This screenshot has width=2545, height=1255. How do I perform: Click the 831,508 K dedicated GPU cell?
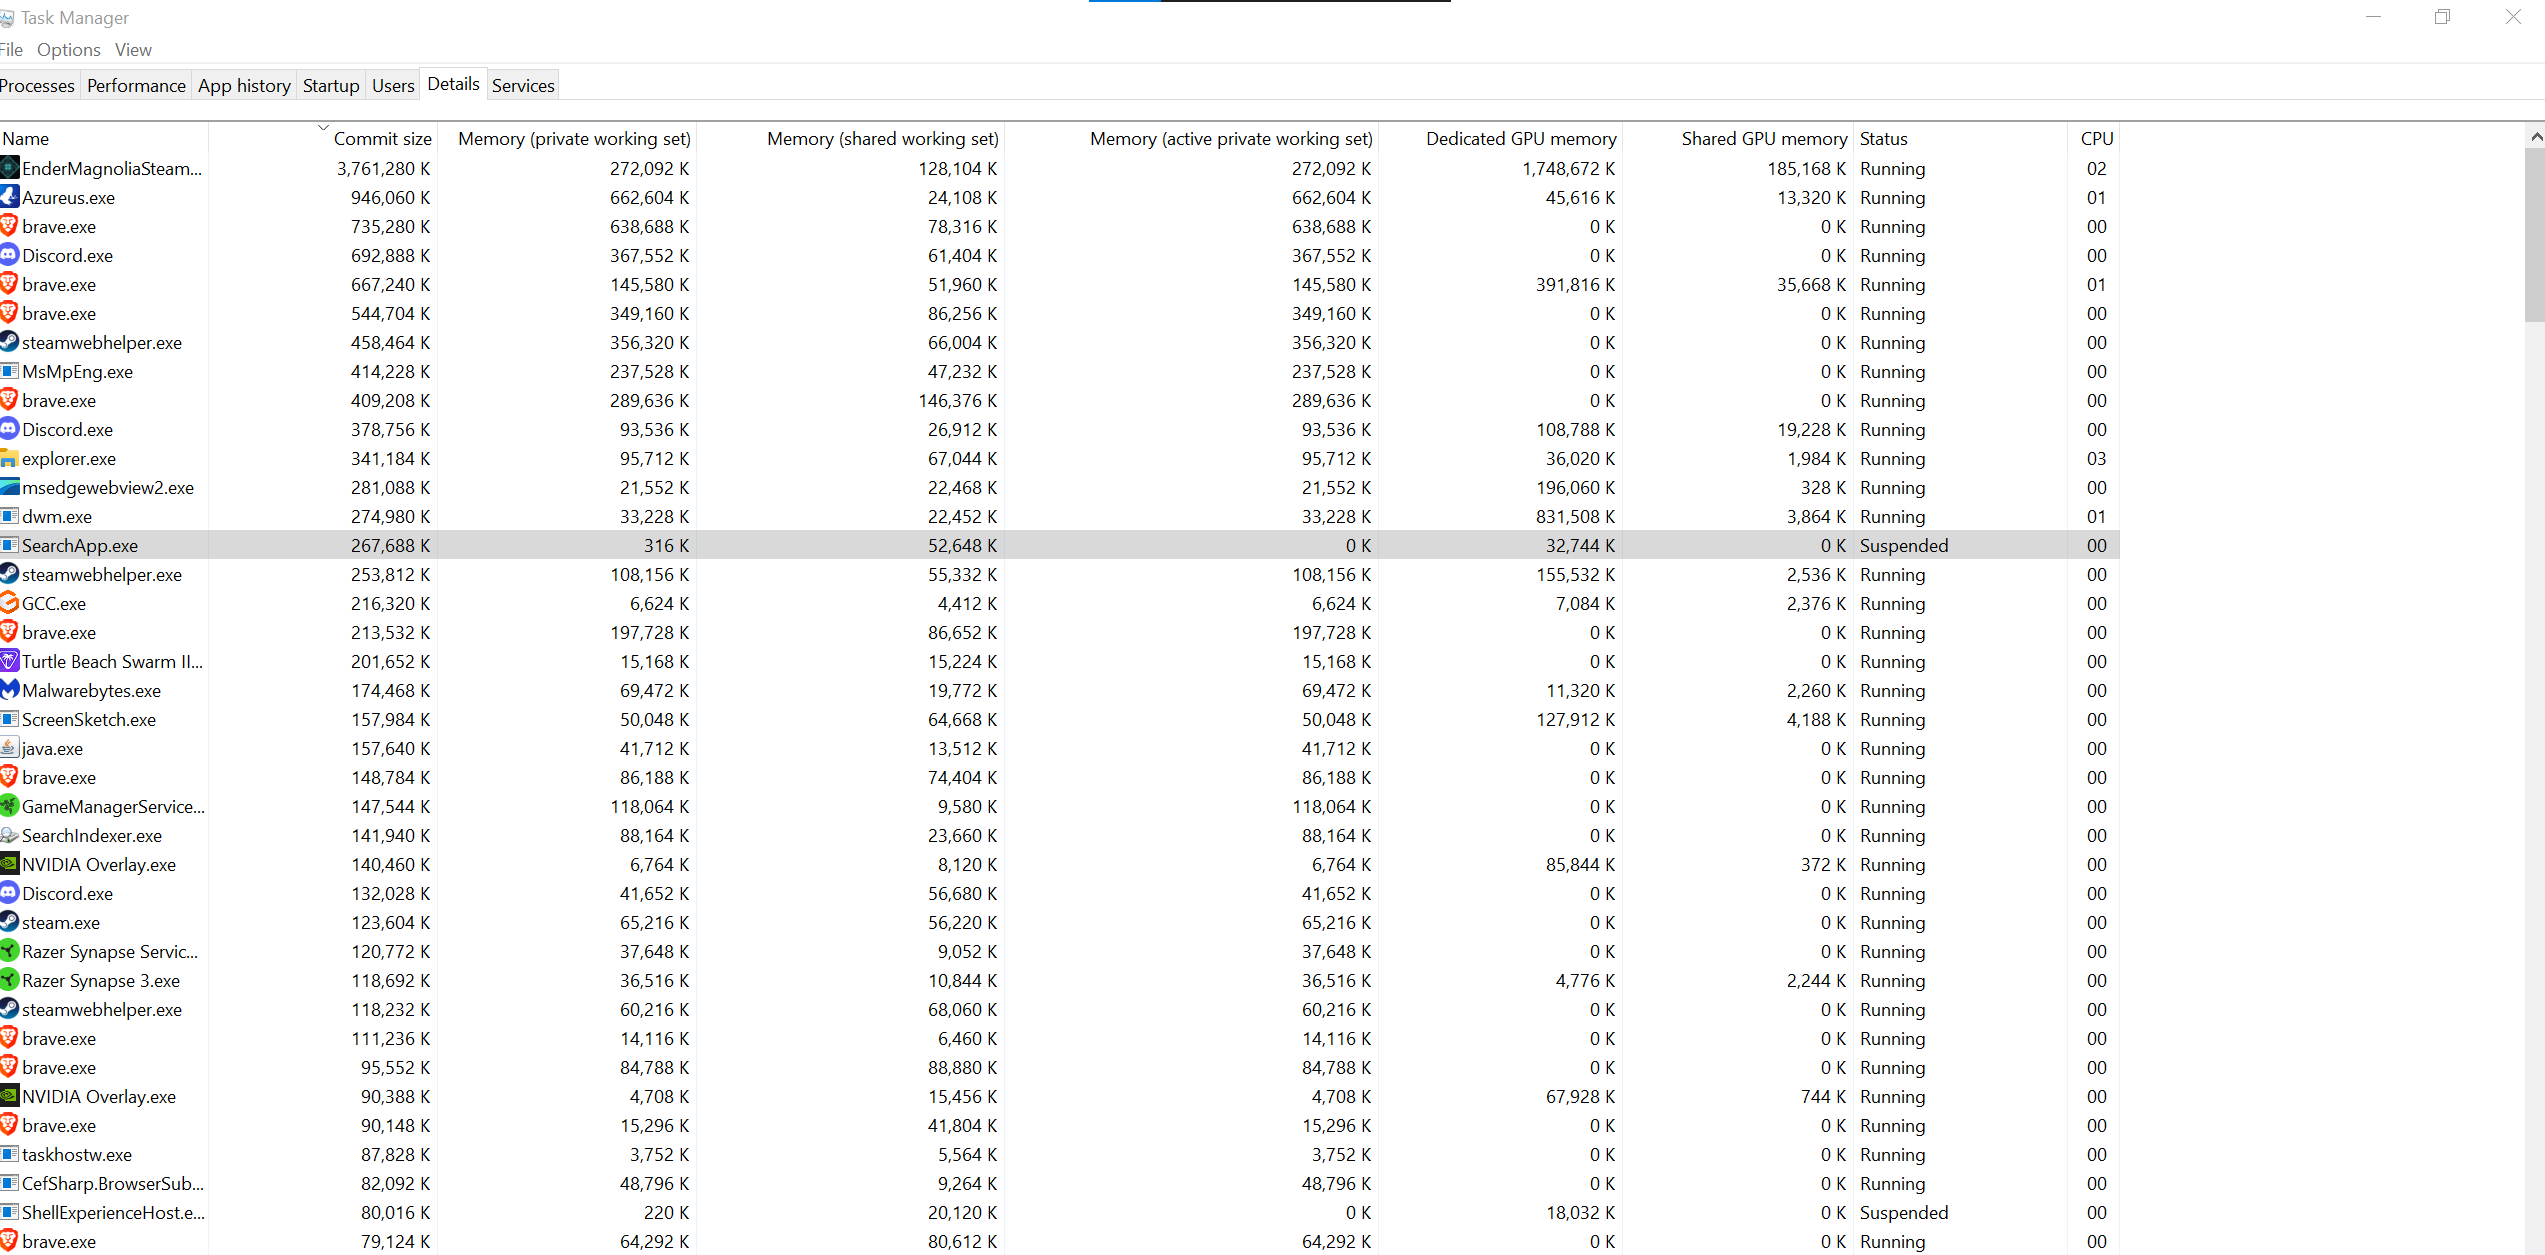coord(1575,516)
